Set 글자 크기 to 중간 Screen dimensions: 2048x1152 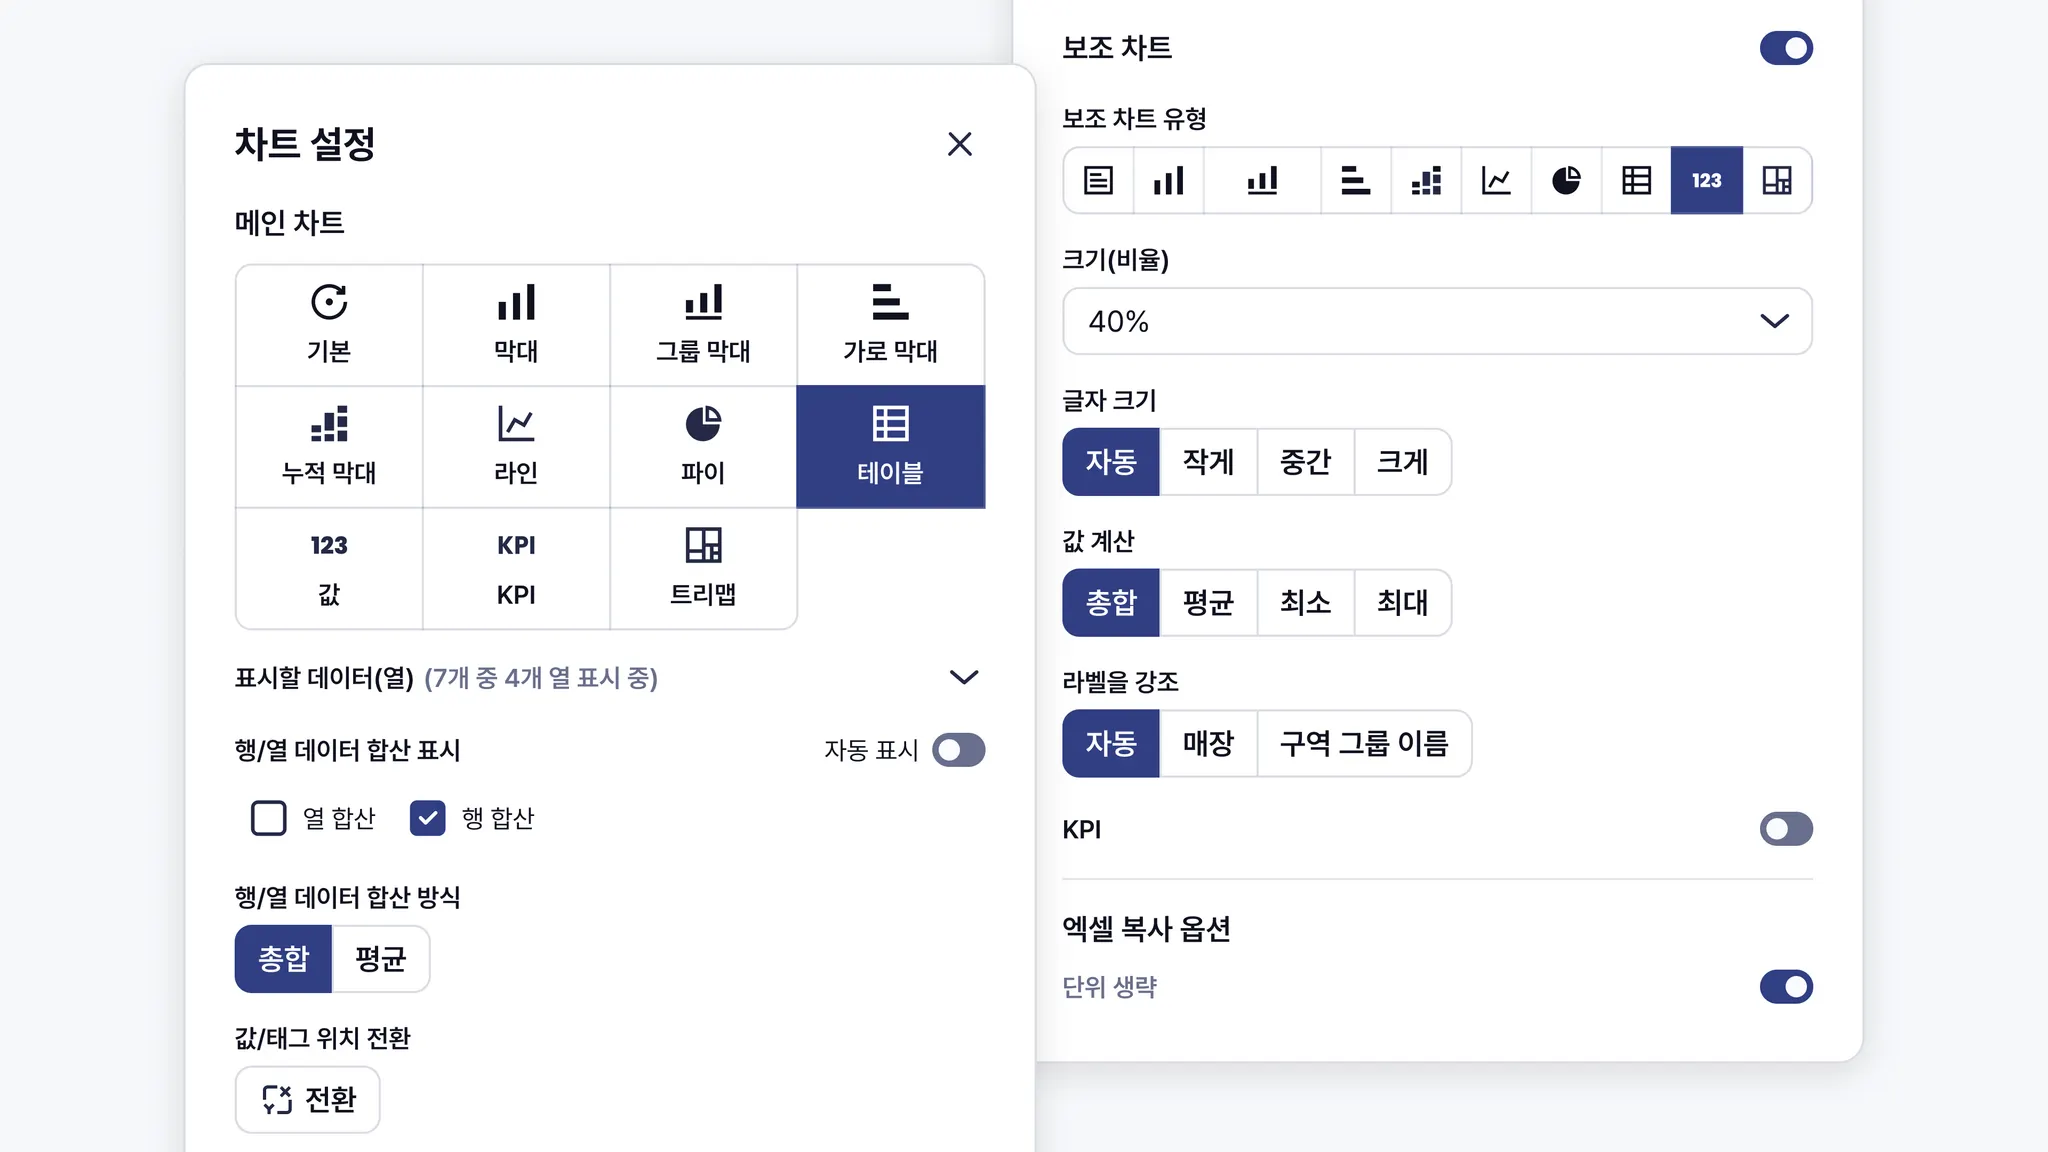coord(1305,462)
